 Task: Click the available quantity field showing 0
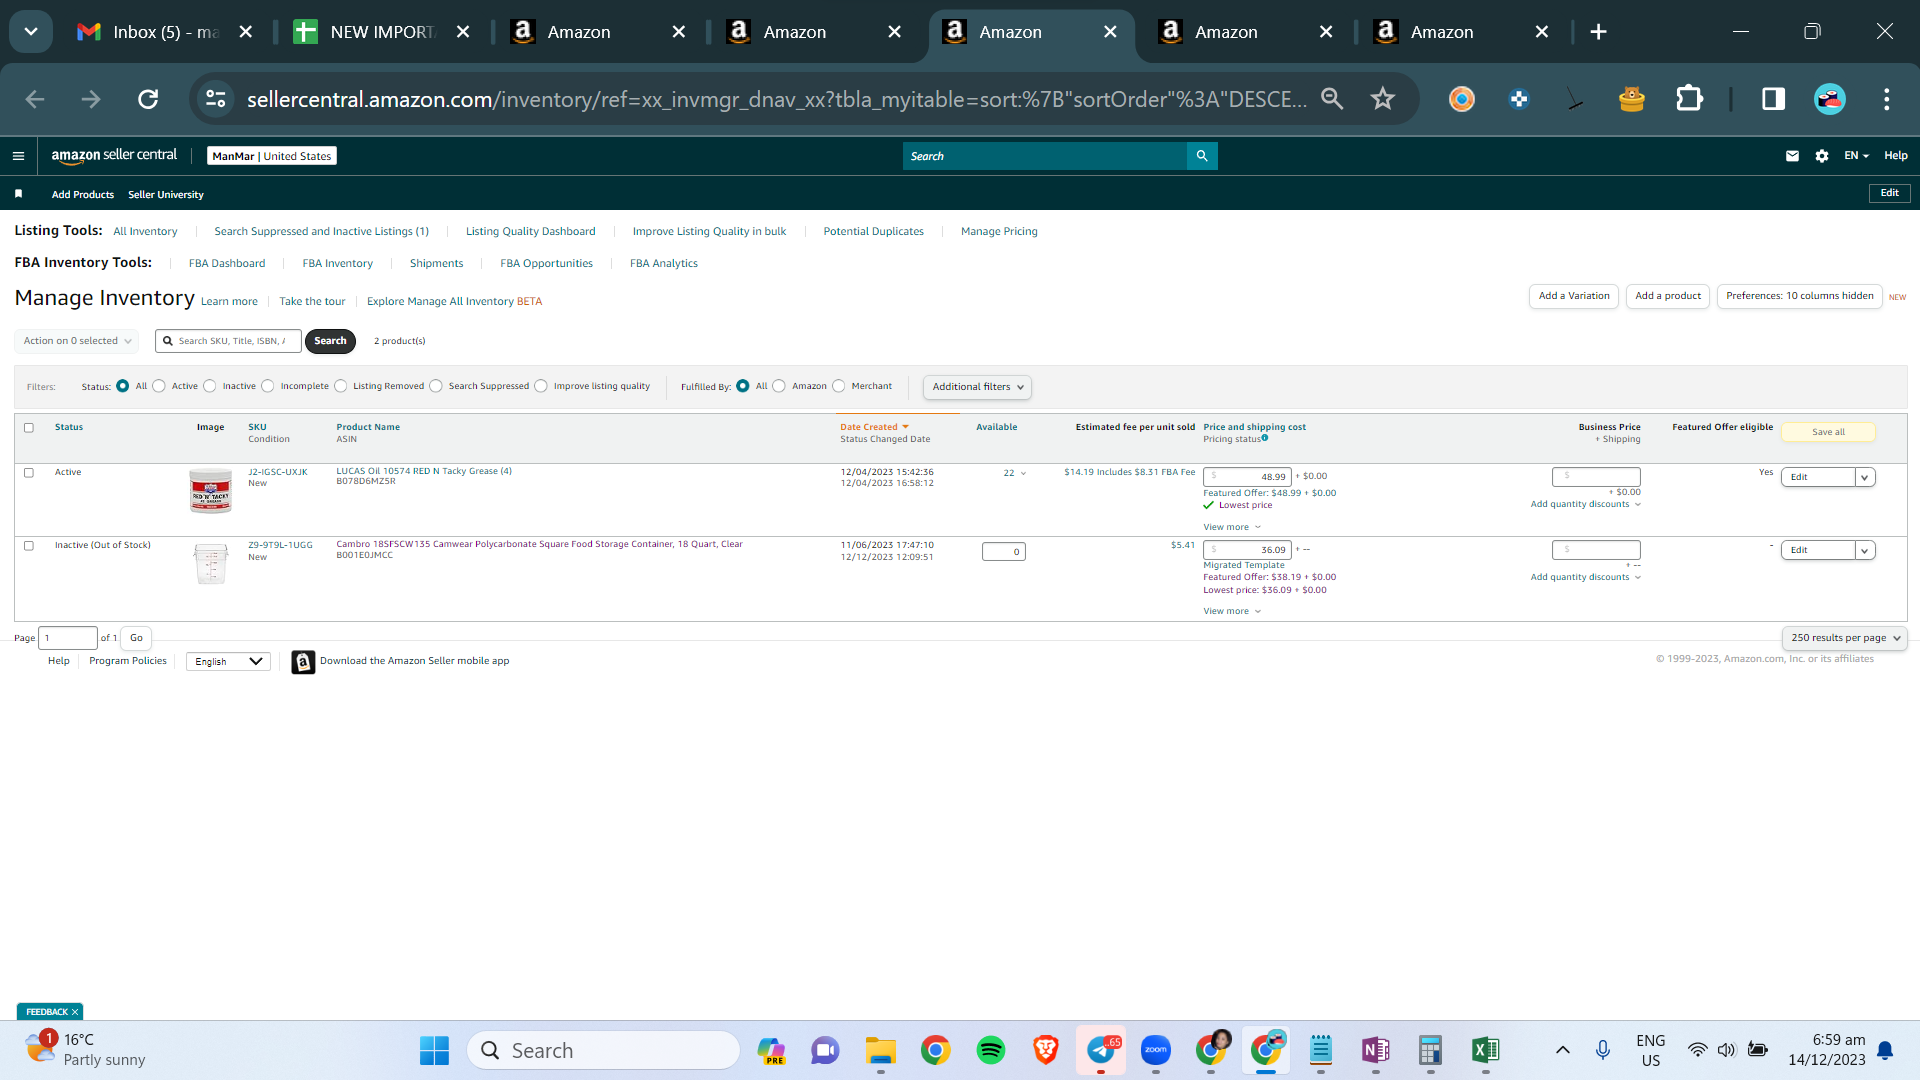1004,552
